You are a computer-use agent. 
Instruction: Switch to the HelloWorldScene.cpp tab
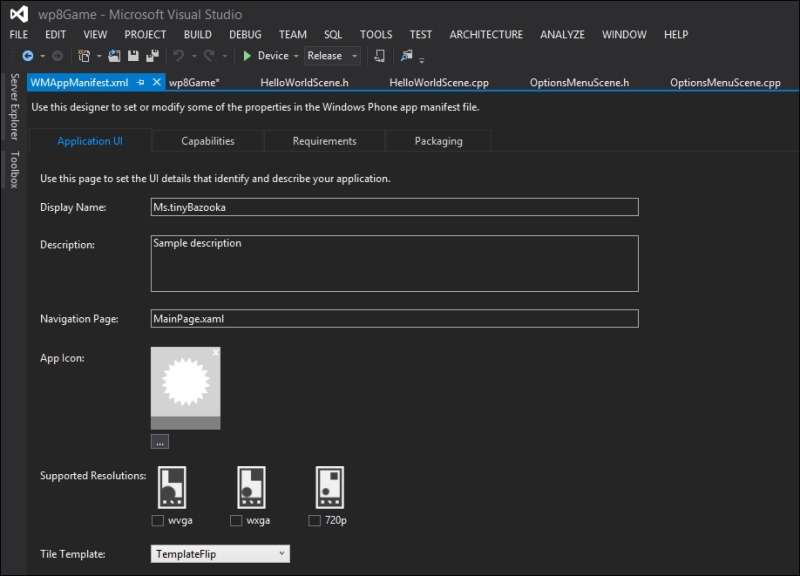tap(439, 83)
